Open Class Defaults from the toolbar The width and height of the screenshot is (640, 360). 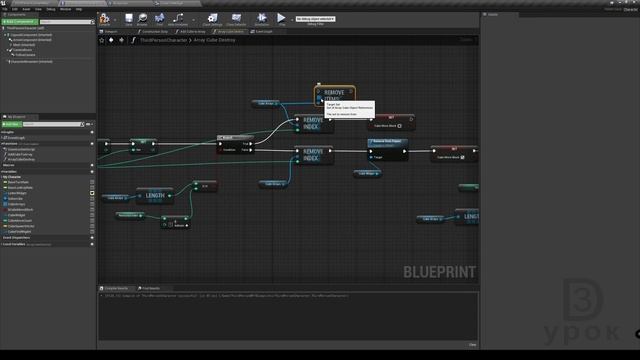coord(236,19)
